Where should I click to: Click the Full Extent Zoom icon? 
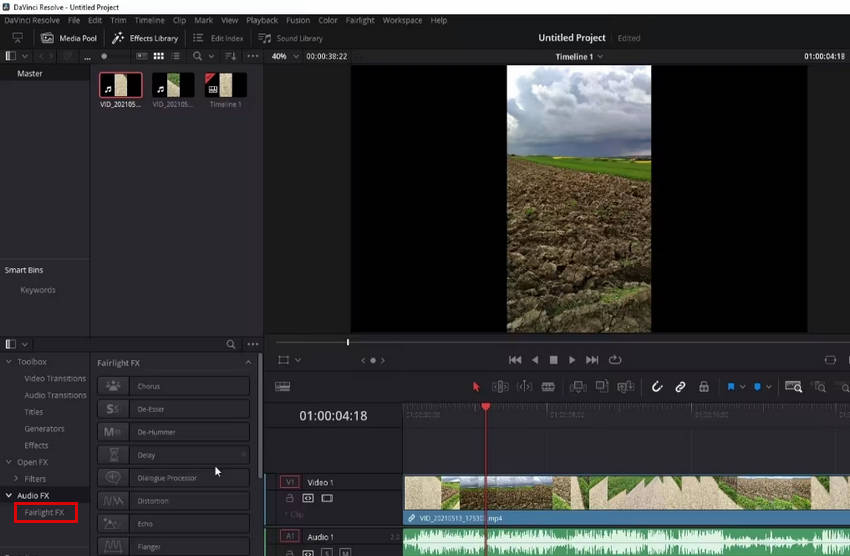pos(794,387)
